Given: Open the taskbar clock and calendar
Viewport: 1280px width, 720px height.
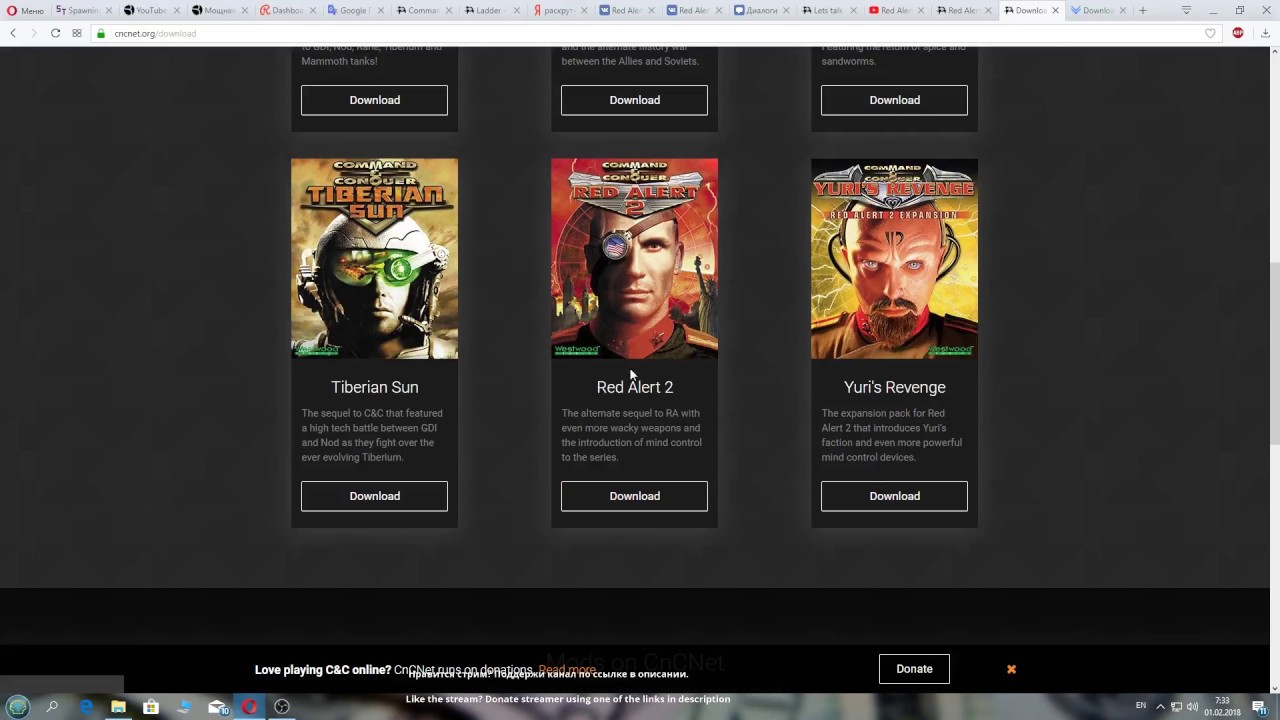Looking at the screenshot, I should [x=1222, y=707].
